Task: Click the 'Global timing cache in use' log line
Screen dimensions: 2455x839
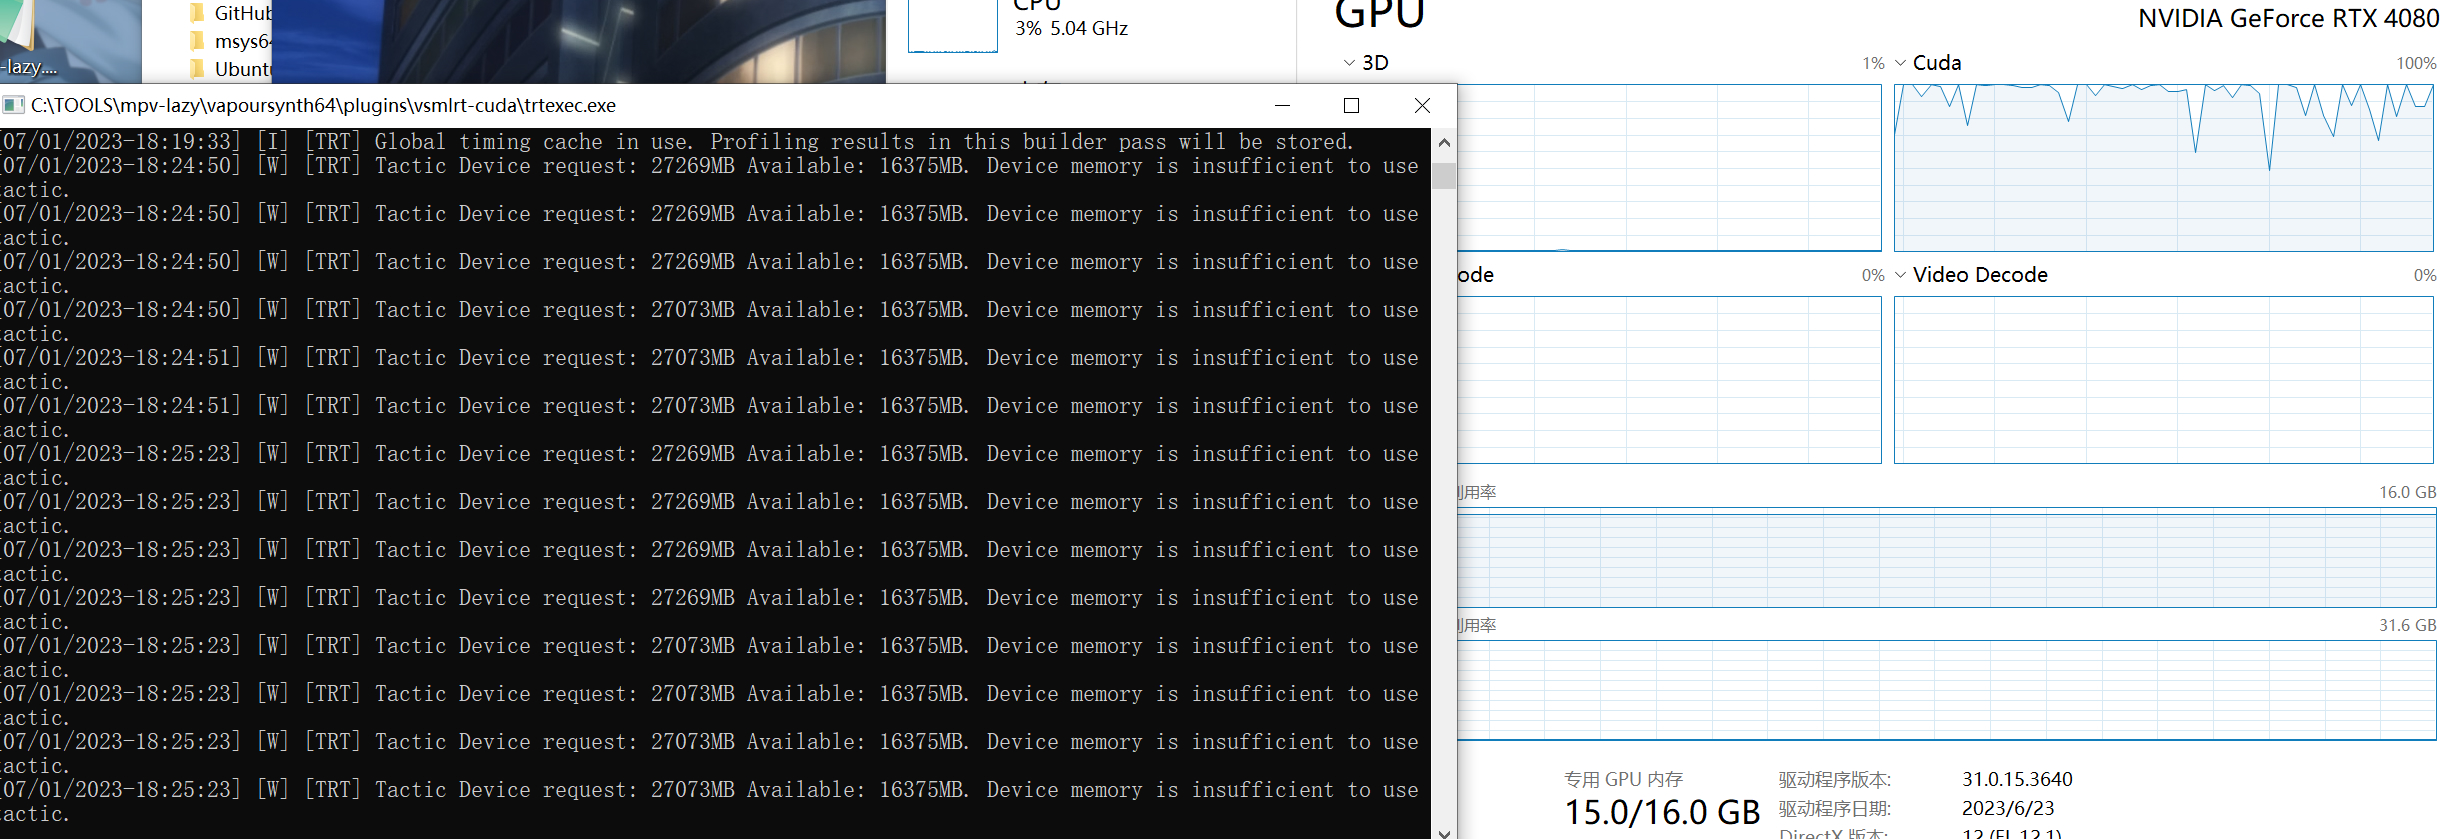Action: [677, 142]
